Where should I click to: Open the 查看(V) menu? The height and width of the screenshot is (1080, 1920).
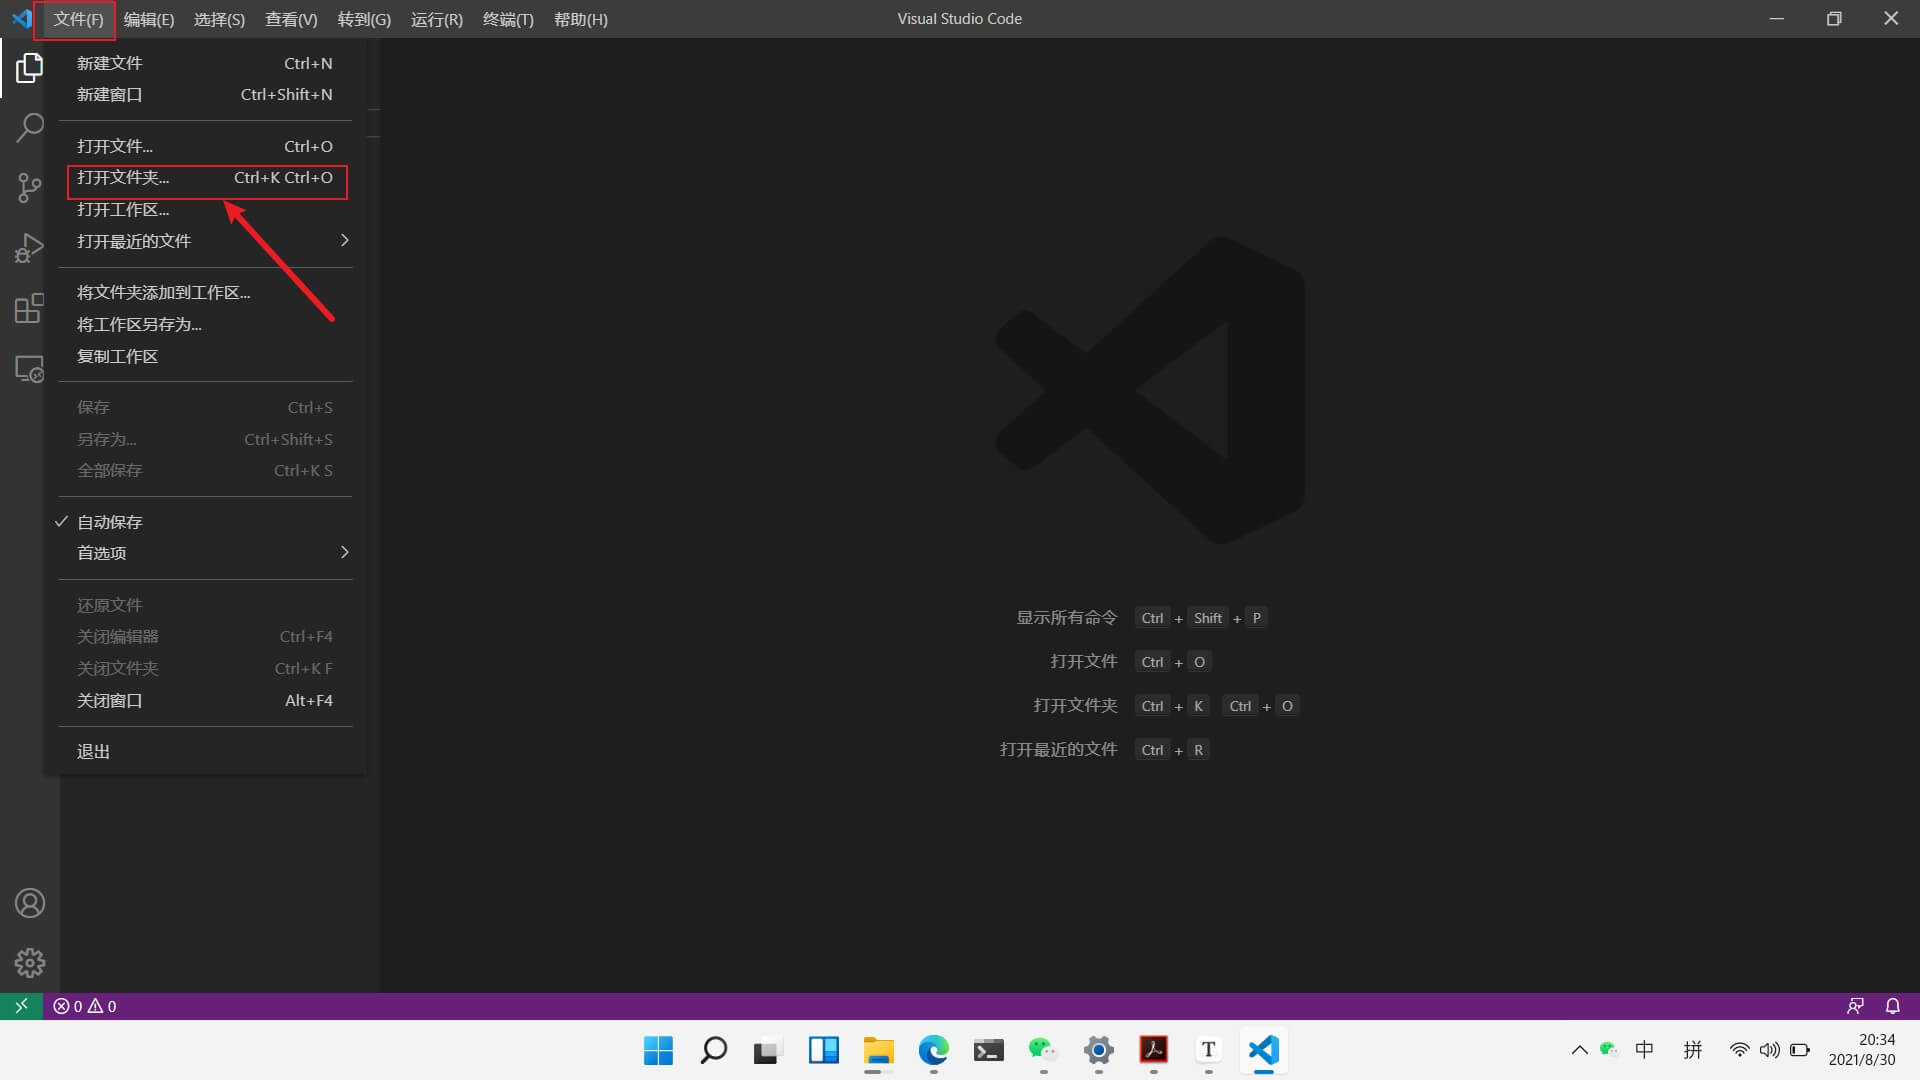[x=291, y=19]
